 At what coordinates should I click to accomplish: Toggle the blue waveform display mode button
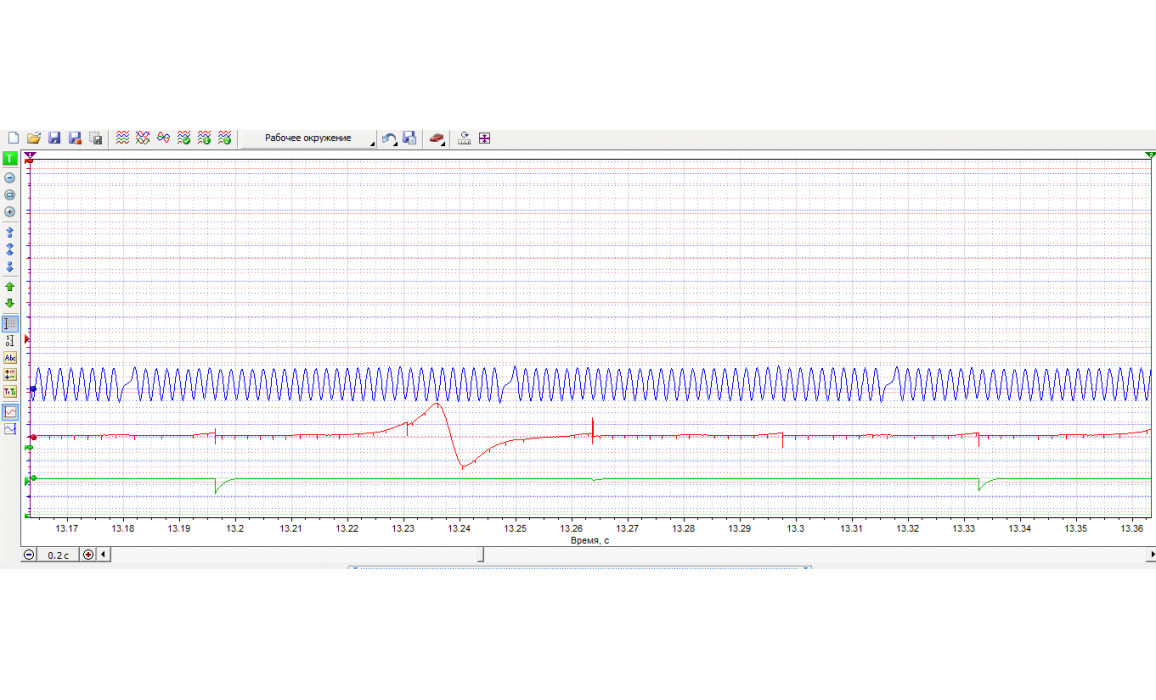pyautogui.click(x=10, y=428)
